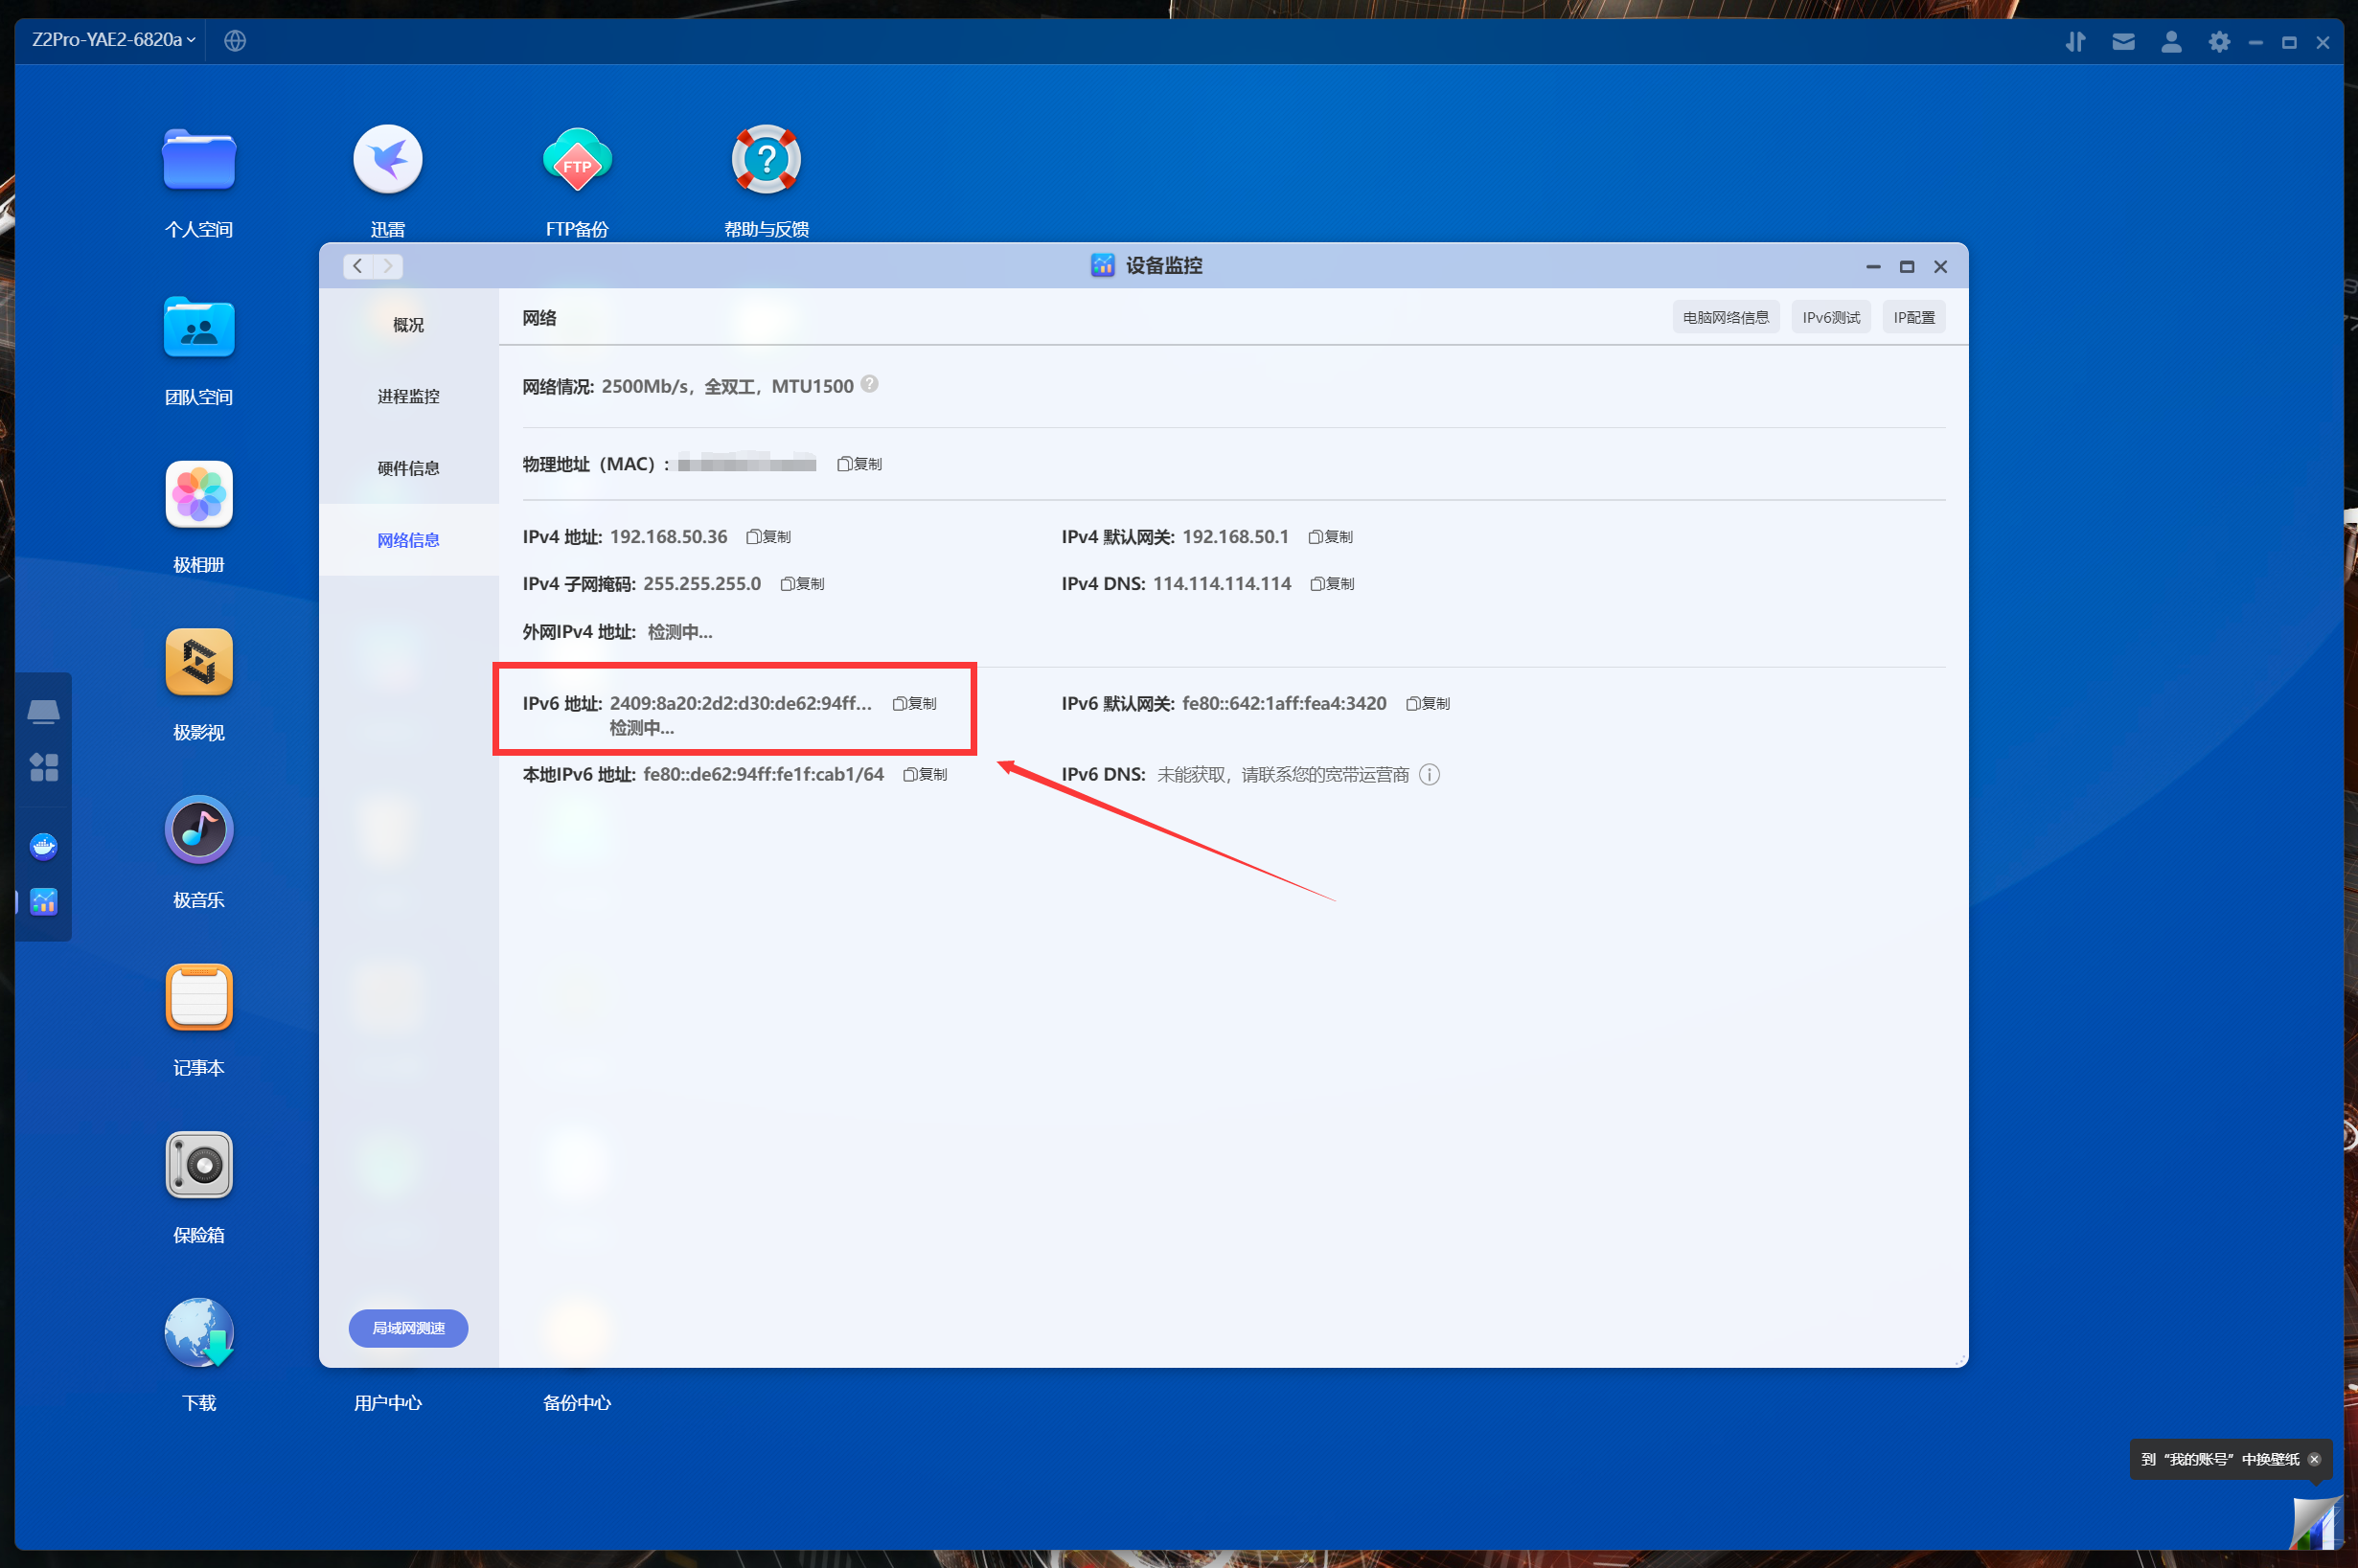This screenshot has width=2358, height=1568.
Task: Open 极音乐 music app
Action: tap(199, 829)
